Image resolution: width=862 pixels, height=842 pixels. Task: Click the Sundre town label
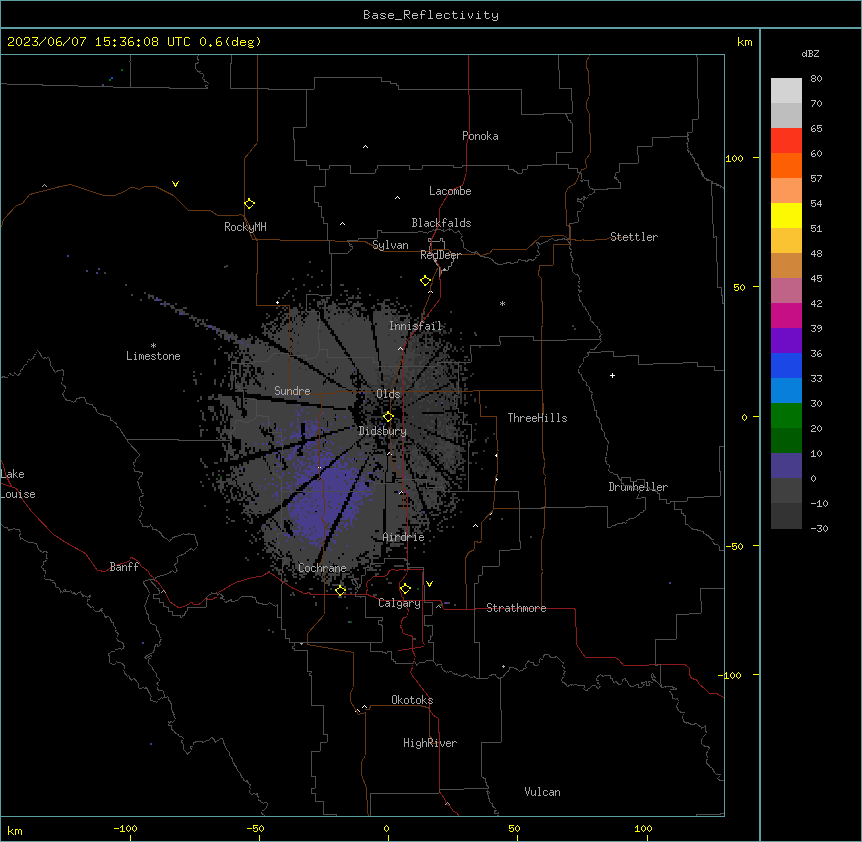[292, 391]
